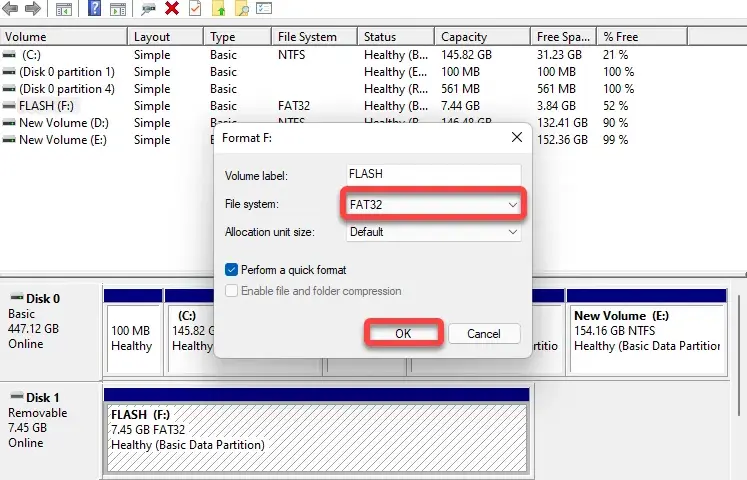747x480 pixels.
Task: Click the 31.23 GB free space cell
Action: tap(559, 55)
